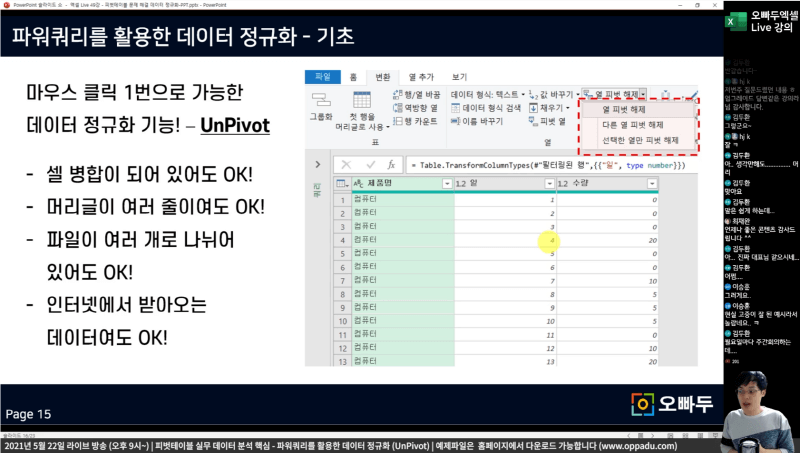
Task: Click the 1.2 type icon of 일 column
Action: pos(461,184)
